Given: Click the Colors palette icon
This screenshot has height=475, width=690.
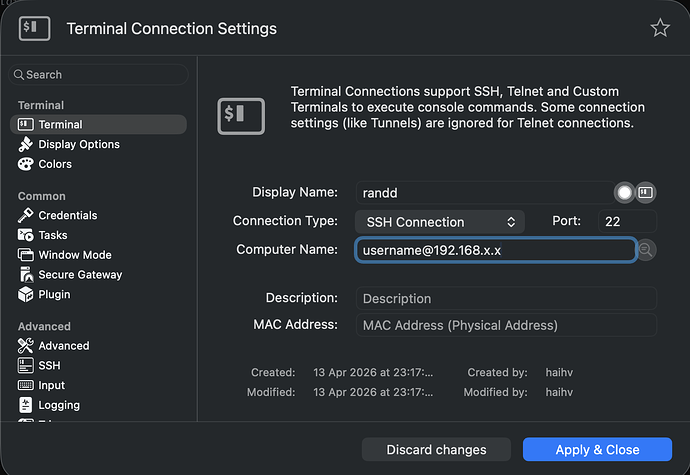Looking at the screenshot, I should (26, 164).
